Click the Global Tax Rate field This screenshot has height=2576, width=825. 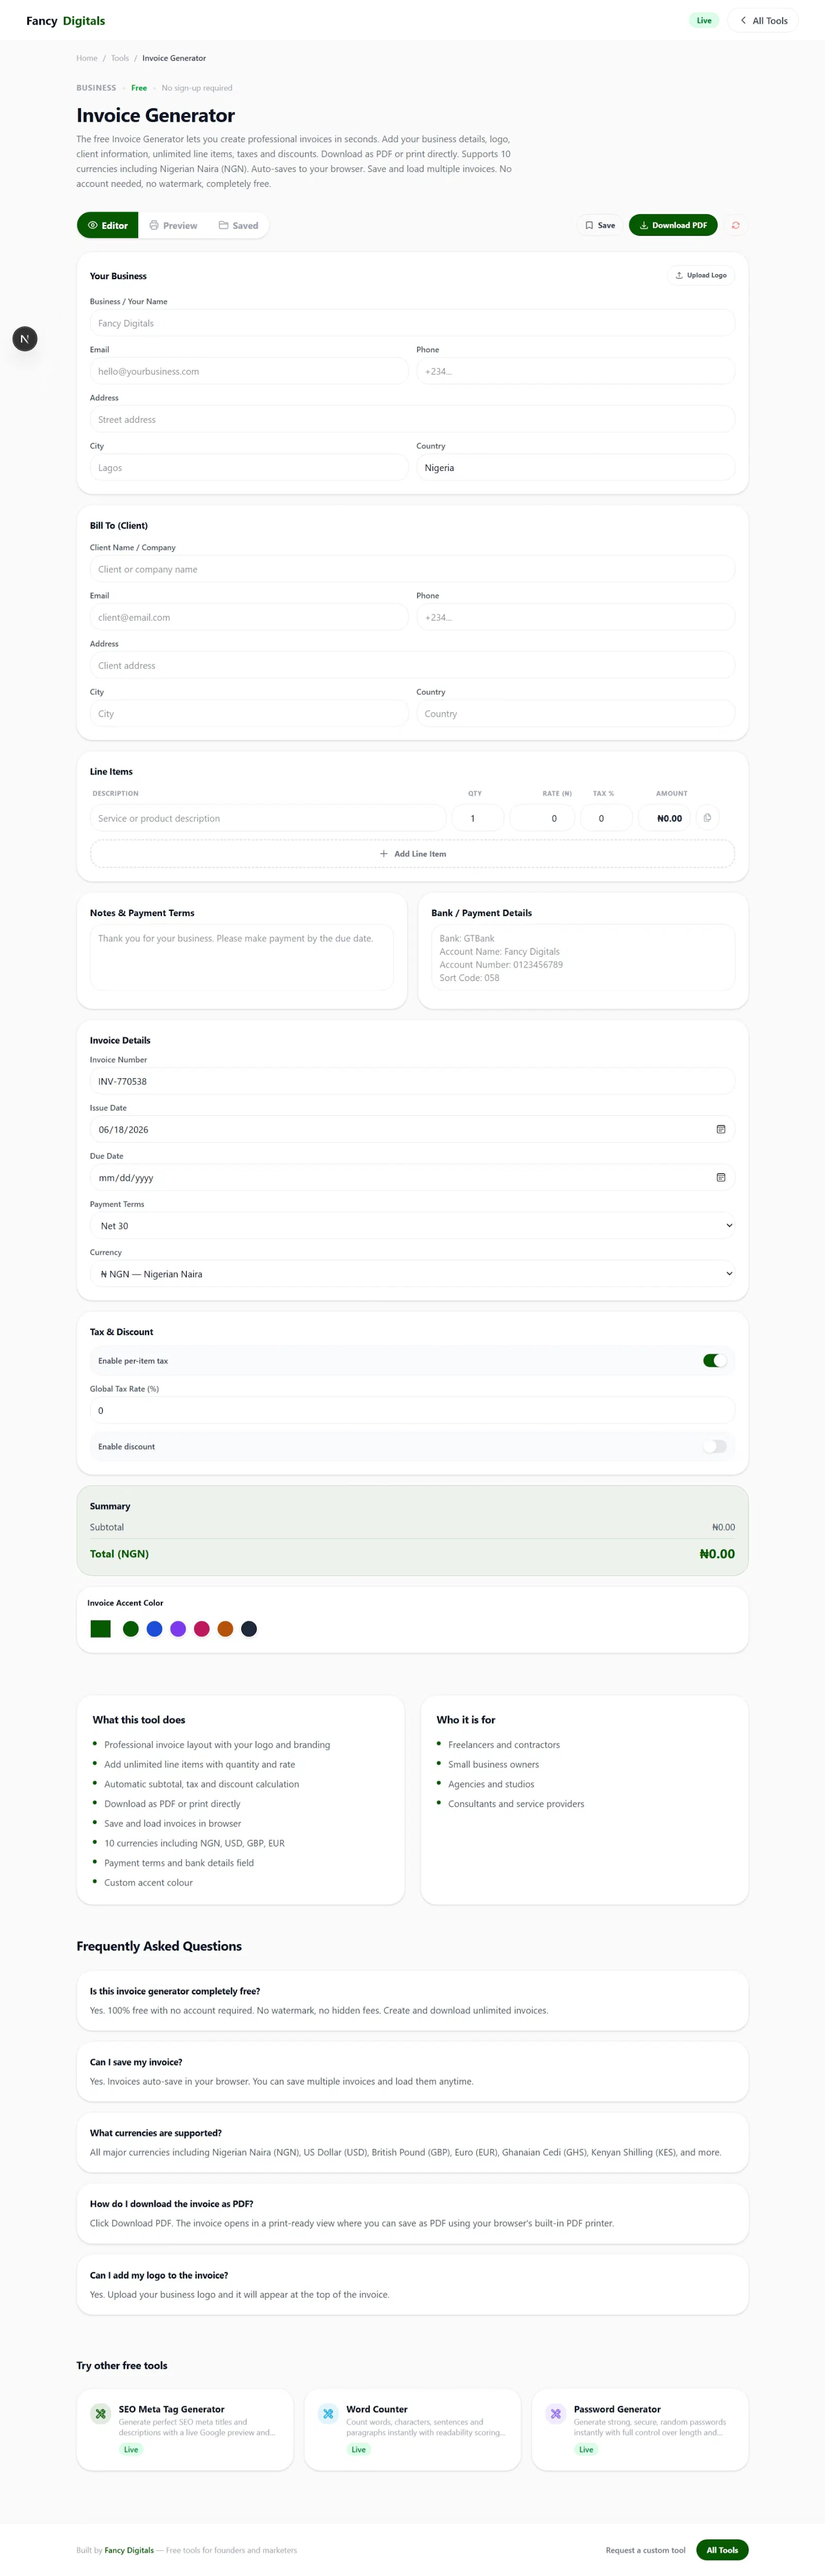tap(412, 1410)
